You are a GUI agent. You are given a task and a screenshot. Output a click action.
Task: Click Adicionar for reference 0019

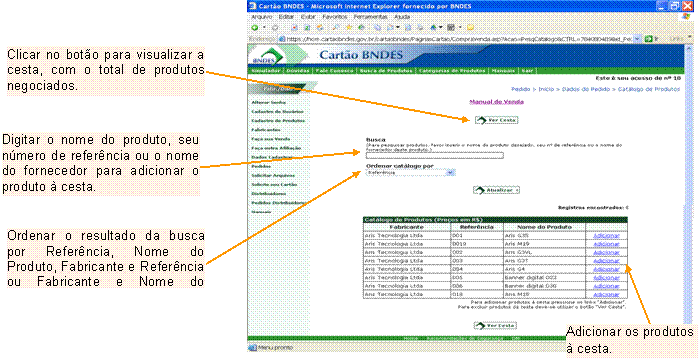pyautogui.click(x=606, y=244)
